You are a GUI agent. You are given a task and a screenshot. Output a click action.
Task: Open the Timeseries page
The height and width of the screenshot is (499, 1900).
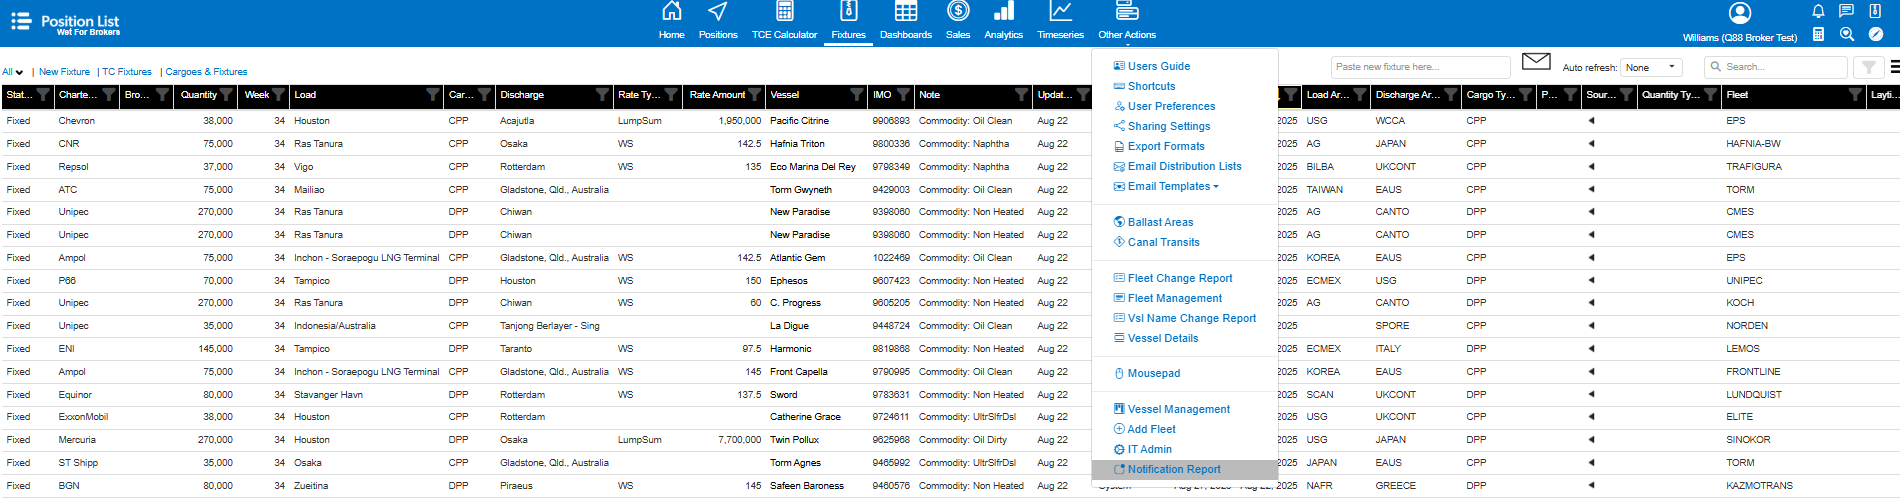(1060, 21)
